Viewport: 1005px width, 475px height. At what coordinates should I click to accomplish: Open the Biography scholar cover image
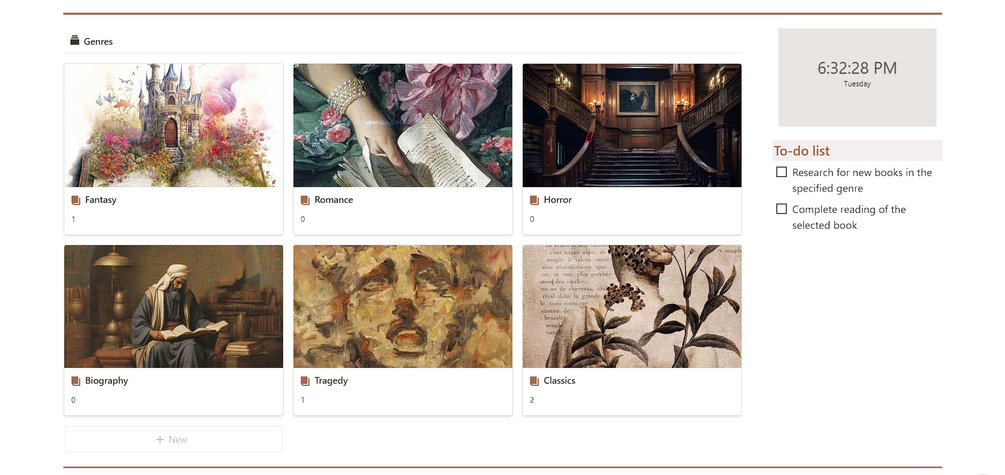point(174,306)
